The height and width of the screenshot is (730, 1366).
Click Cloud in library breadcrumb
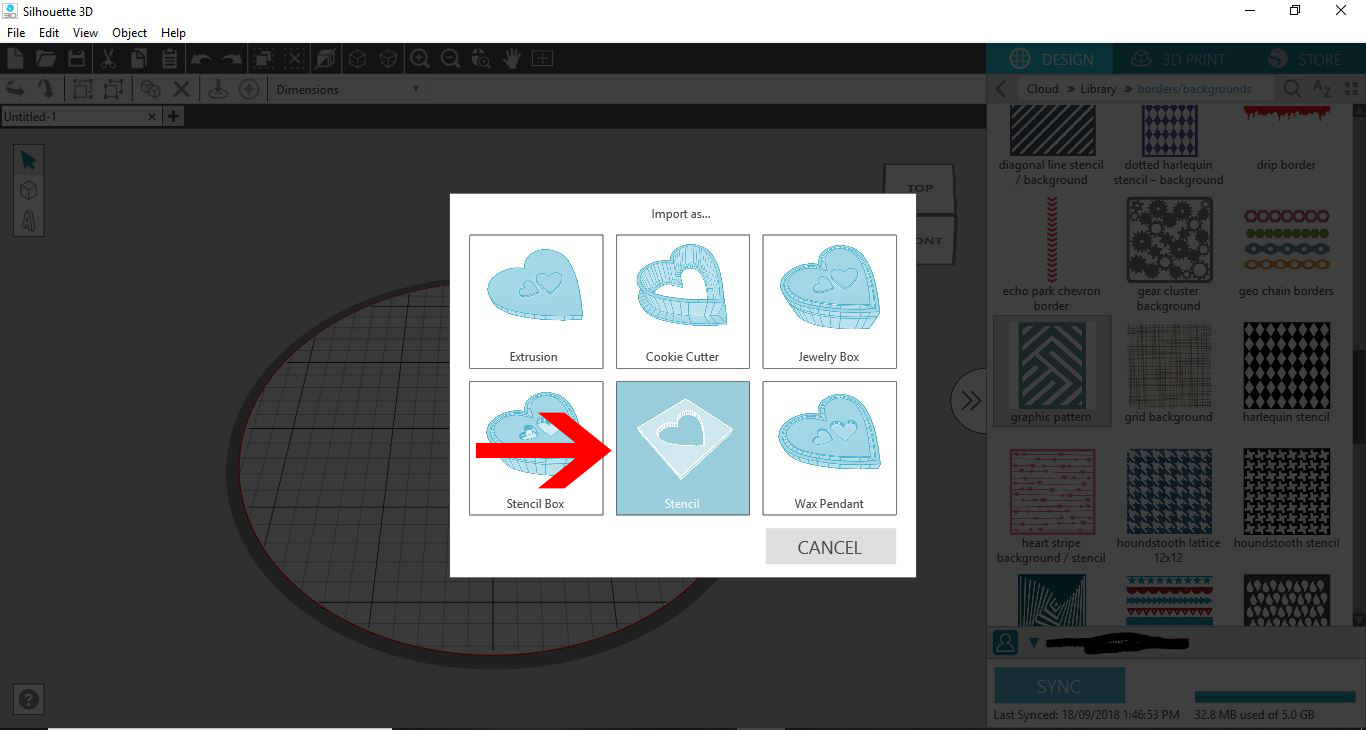tap(1042, 89)
